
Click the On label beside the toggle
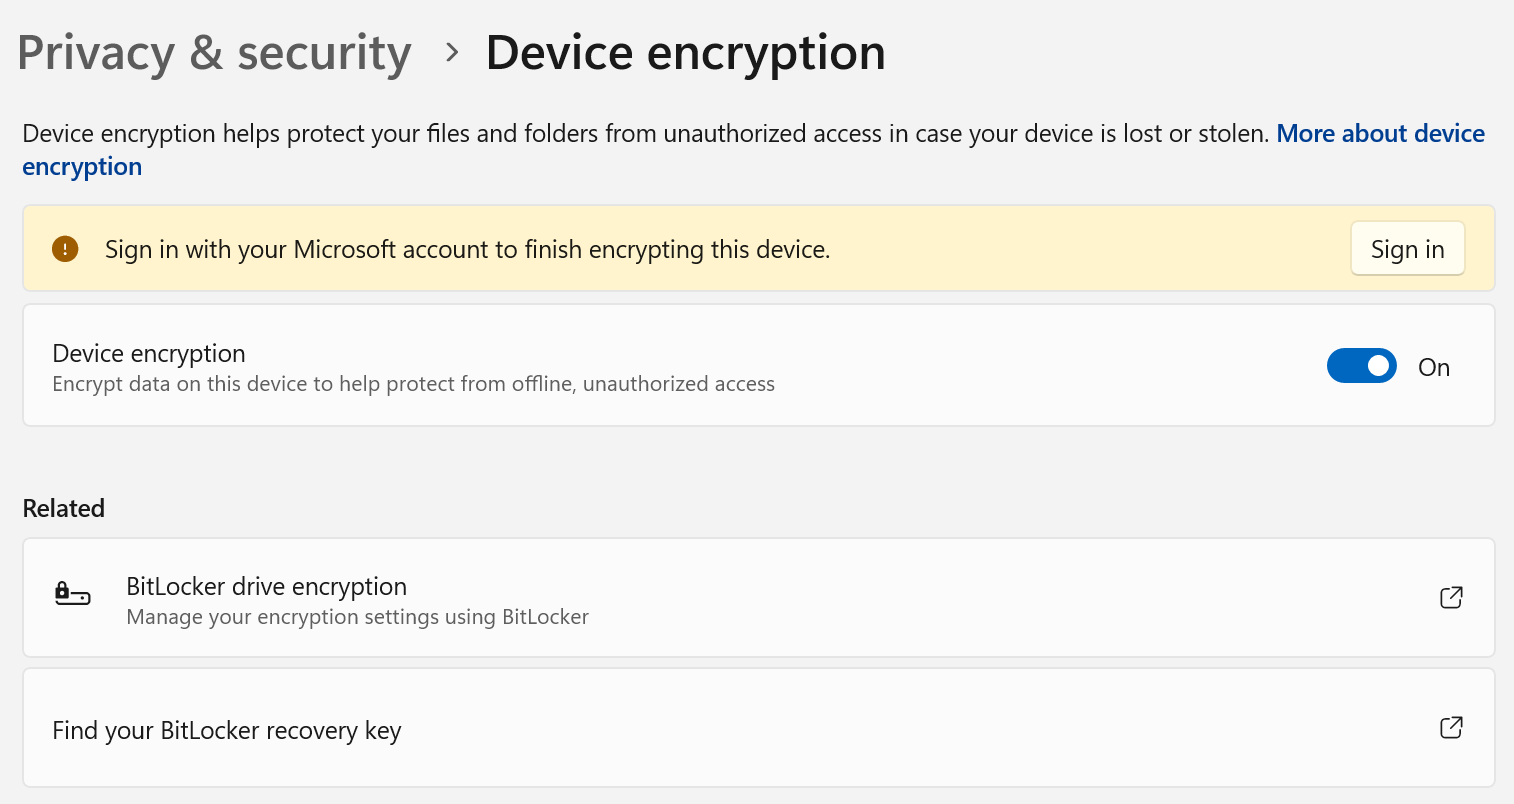pyautogui.click(x=1434, y=367)
